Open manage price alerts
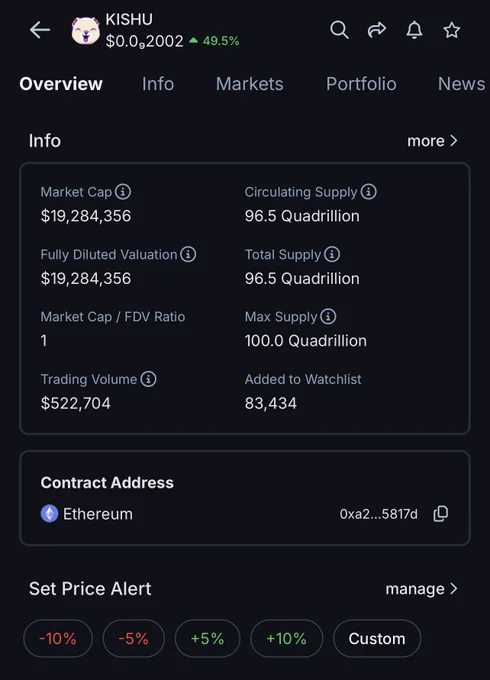Screen dimensions: 490x680 (421, 588)
